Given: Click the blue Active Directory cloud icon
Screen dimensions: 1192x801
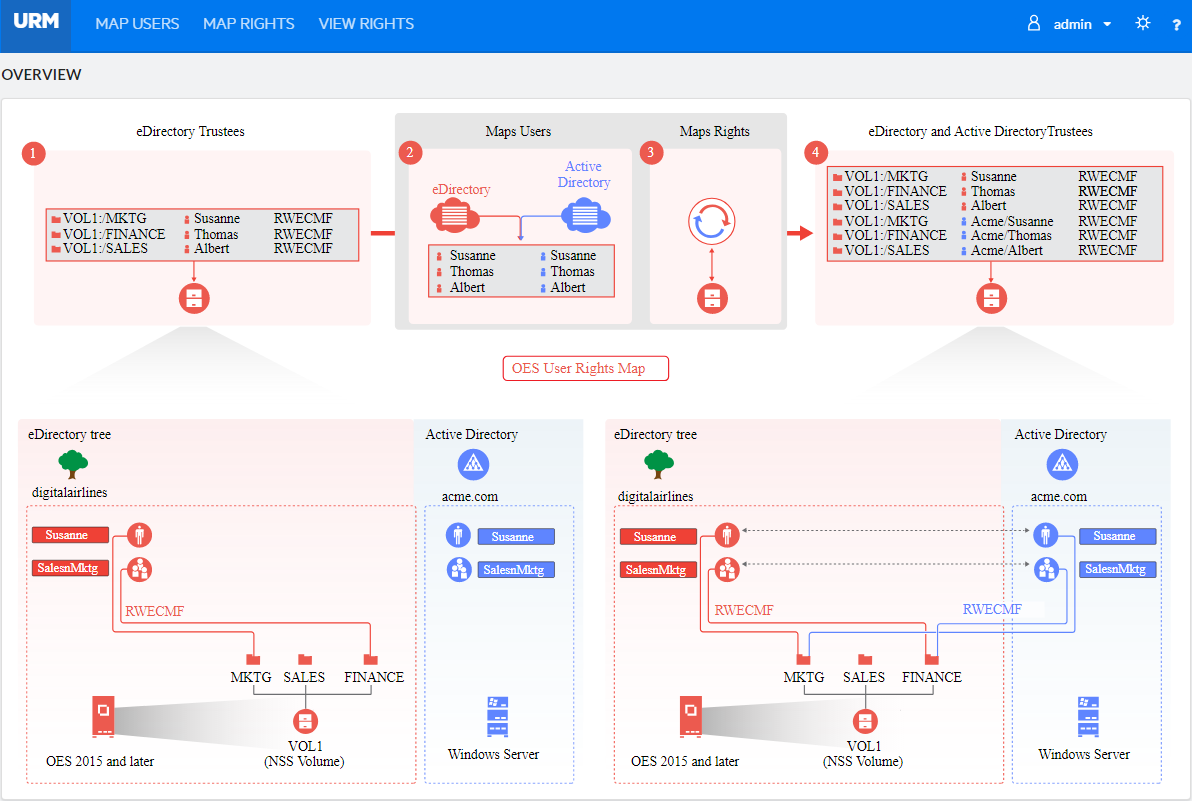Looking at the screenshot, I should pyautogui.click(x=586, y=214).
